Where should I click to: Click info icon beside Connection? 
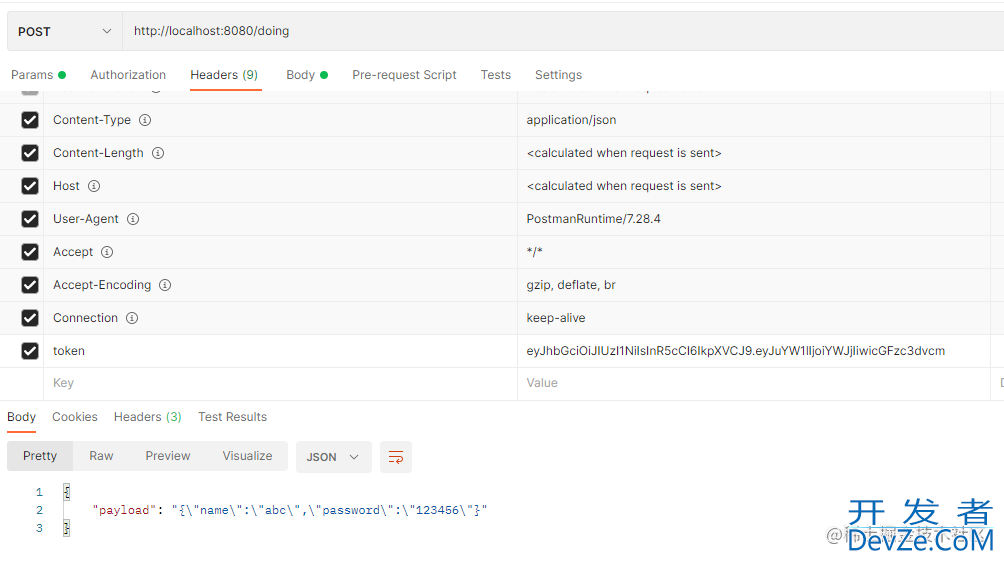[132, 317]
